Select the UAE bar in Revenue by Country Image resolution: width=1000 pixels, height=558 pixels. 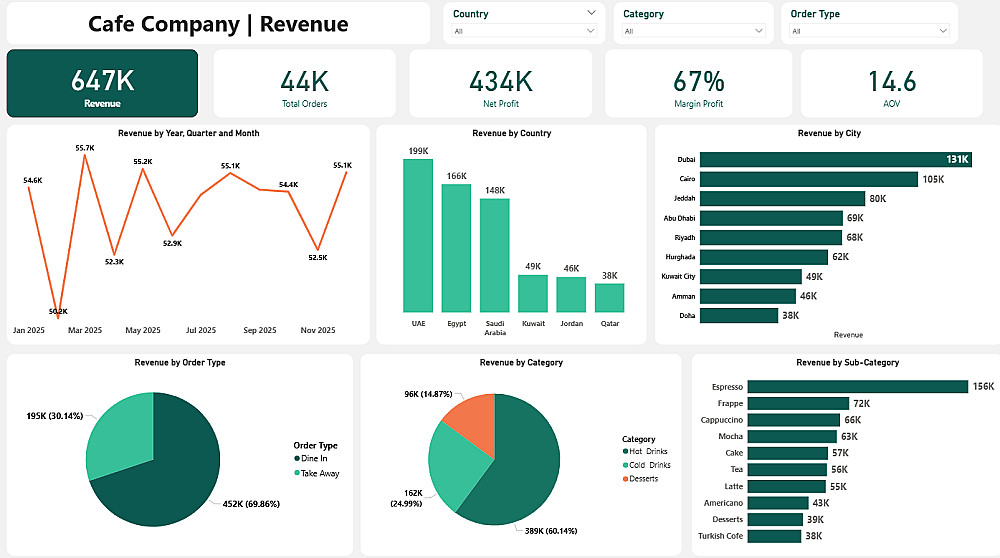pos(418,235)
